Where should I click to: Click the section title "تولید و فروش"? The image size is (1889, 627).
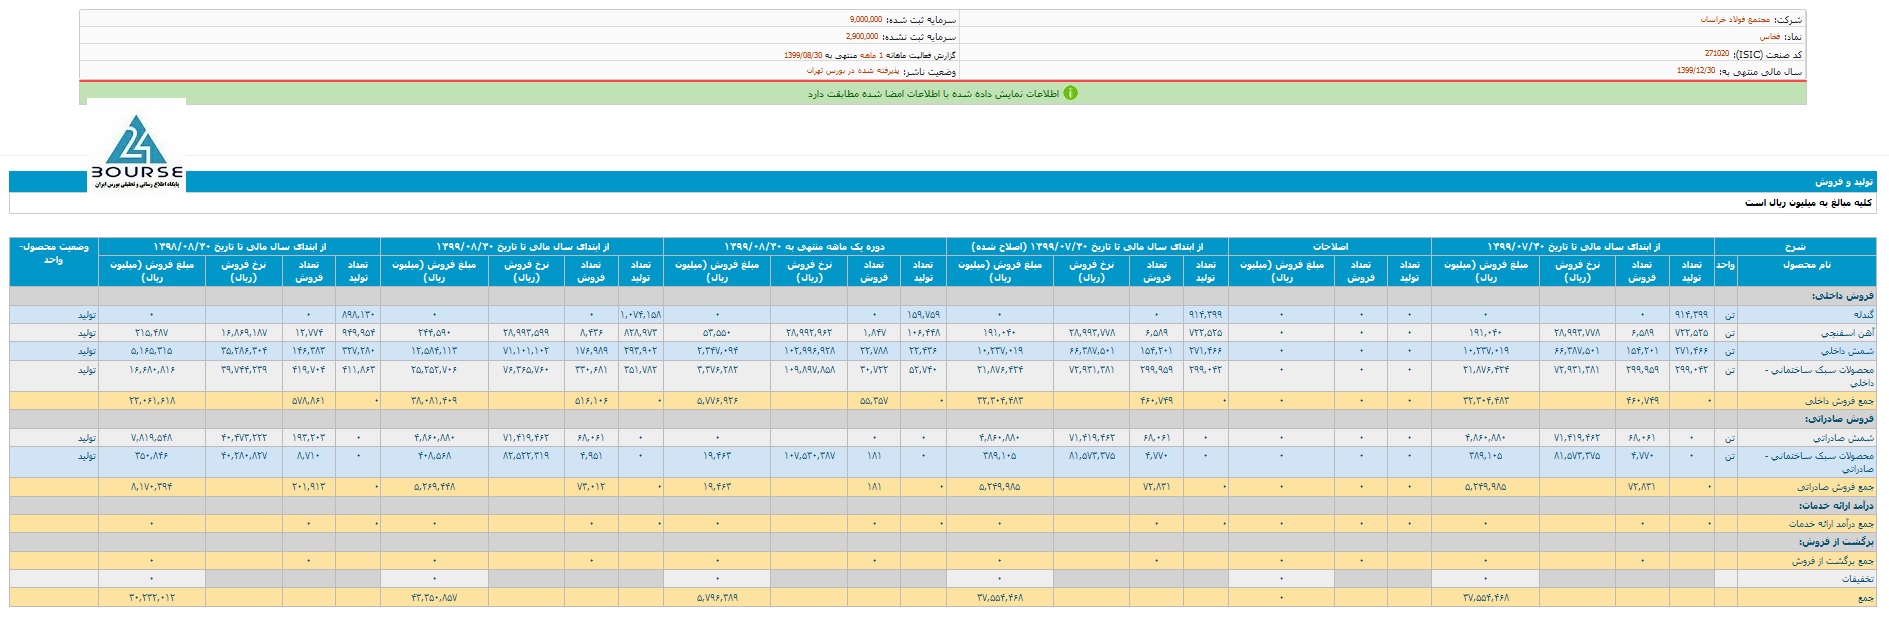click(x=1845, y=182)
